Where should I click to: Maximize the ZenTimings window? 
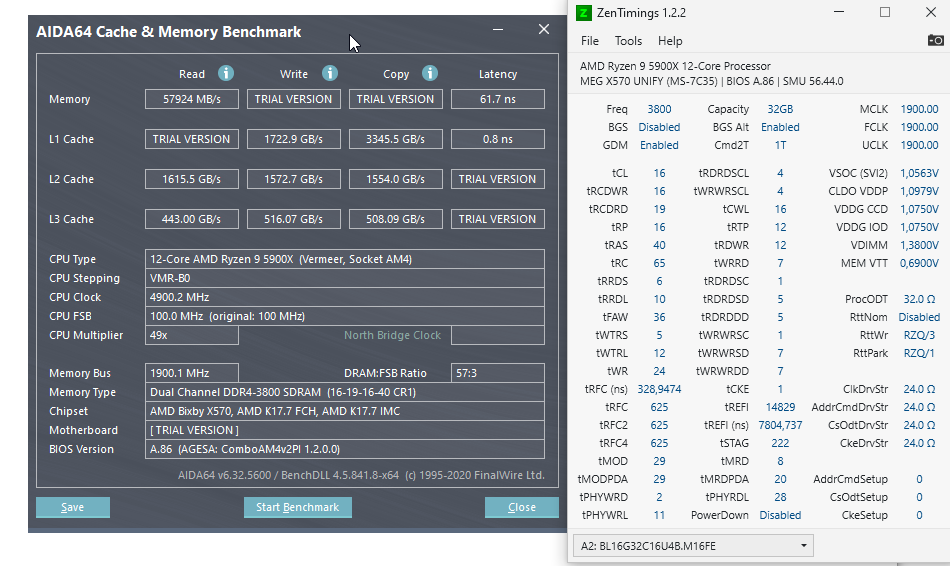tap(885, 12)
